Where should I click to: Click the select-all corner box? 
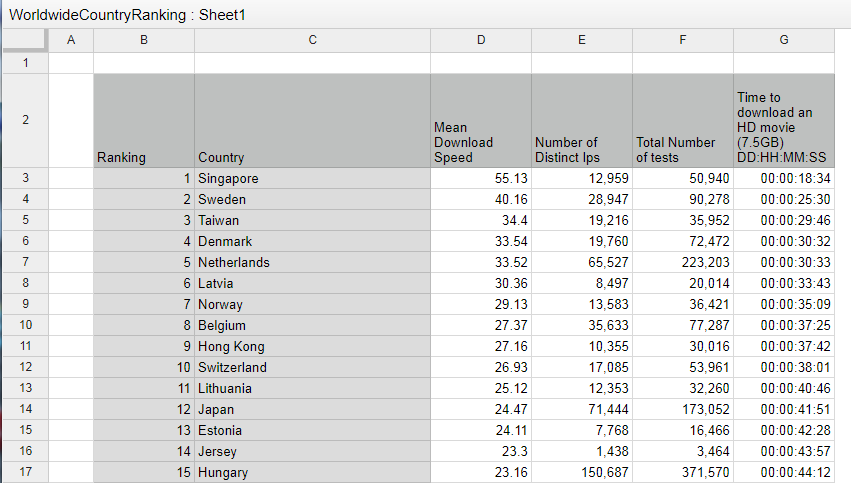tap(26, 40)
